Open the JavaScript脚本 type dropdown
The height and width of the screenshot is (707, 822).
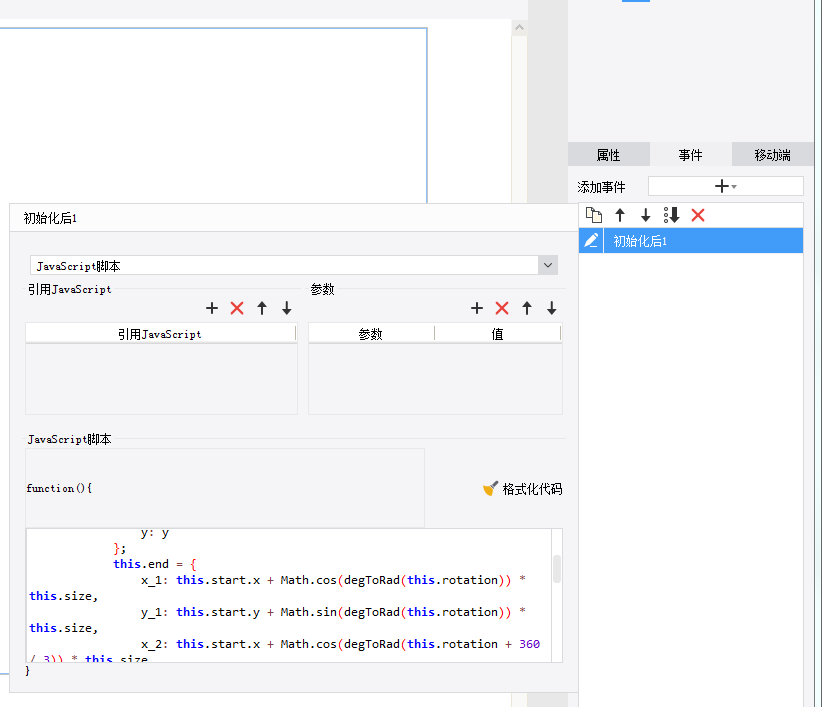click(548, 265)
